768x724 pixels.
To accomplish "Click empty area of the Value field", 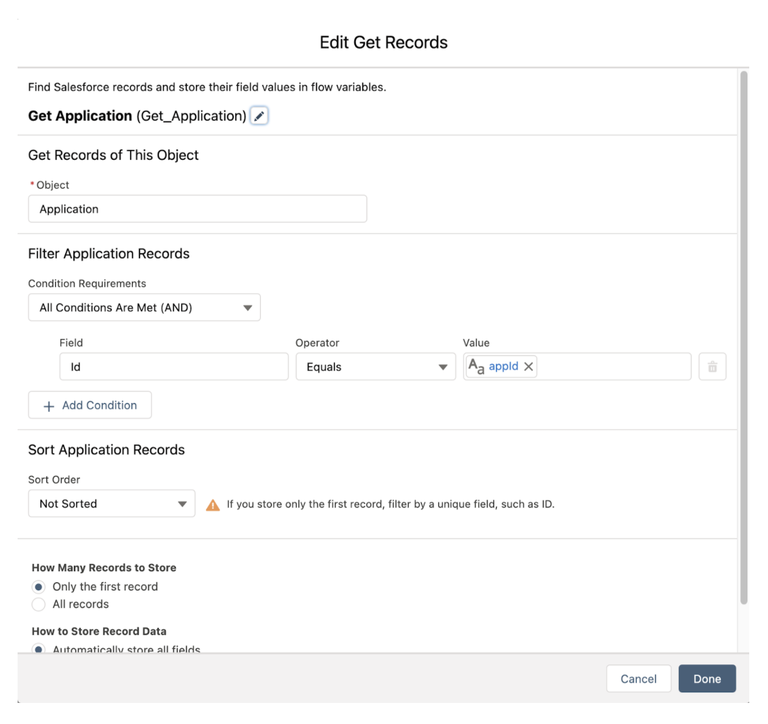I will [612, 367].
